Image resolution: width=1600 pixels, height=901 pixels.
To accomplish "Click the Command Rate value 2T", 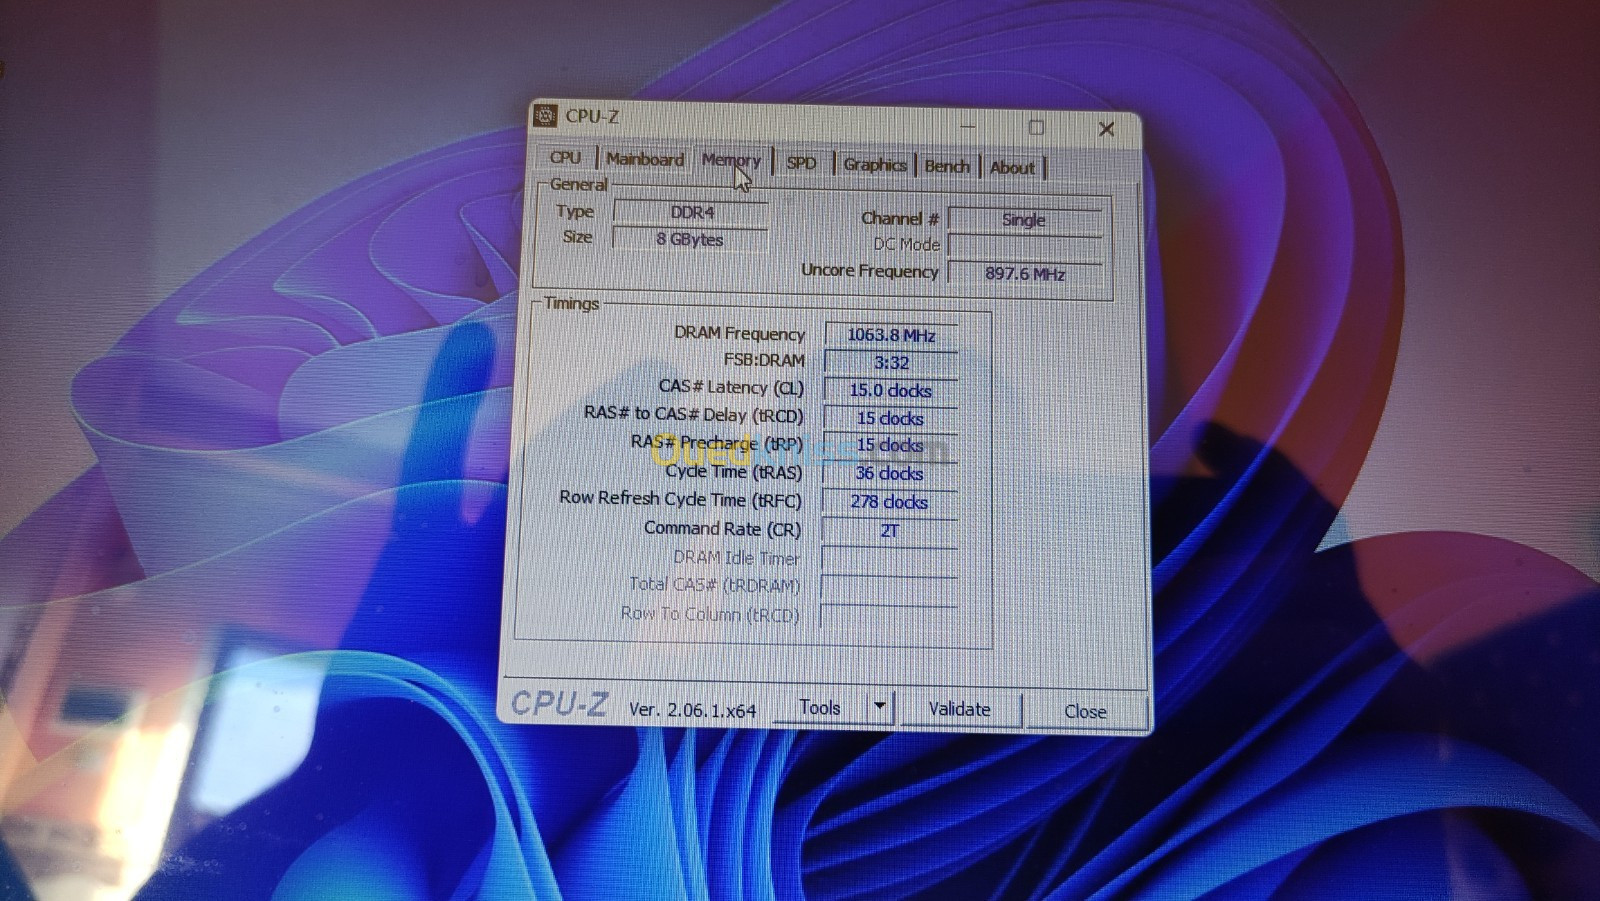I will point(889,531).
